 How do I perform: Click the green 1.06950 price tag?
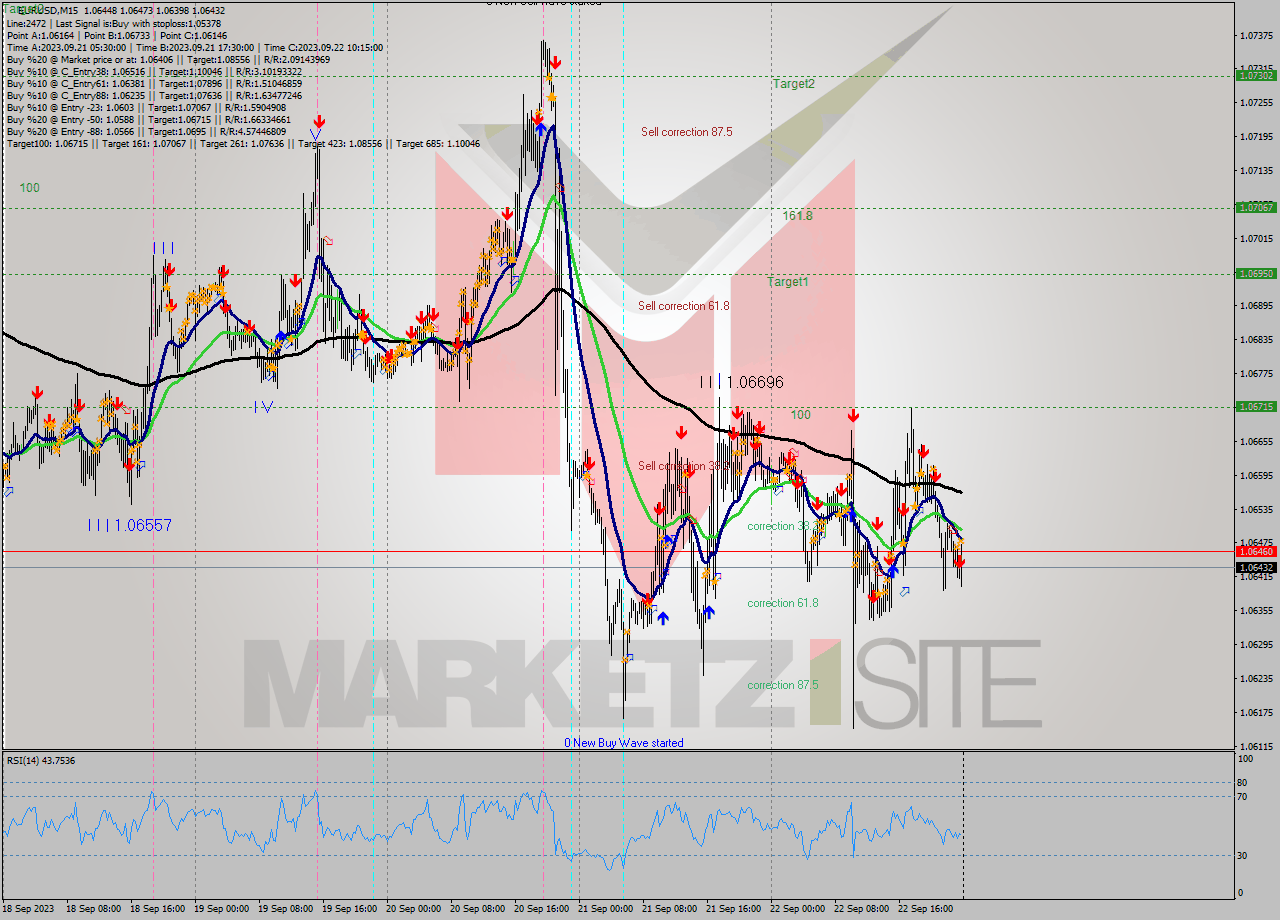(1255, 273)
